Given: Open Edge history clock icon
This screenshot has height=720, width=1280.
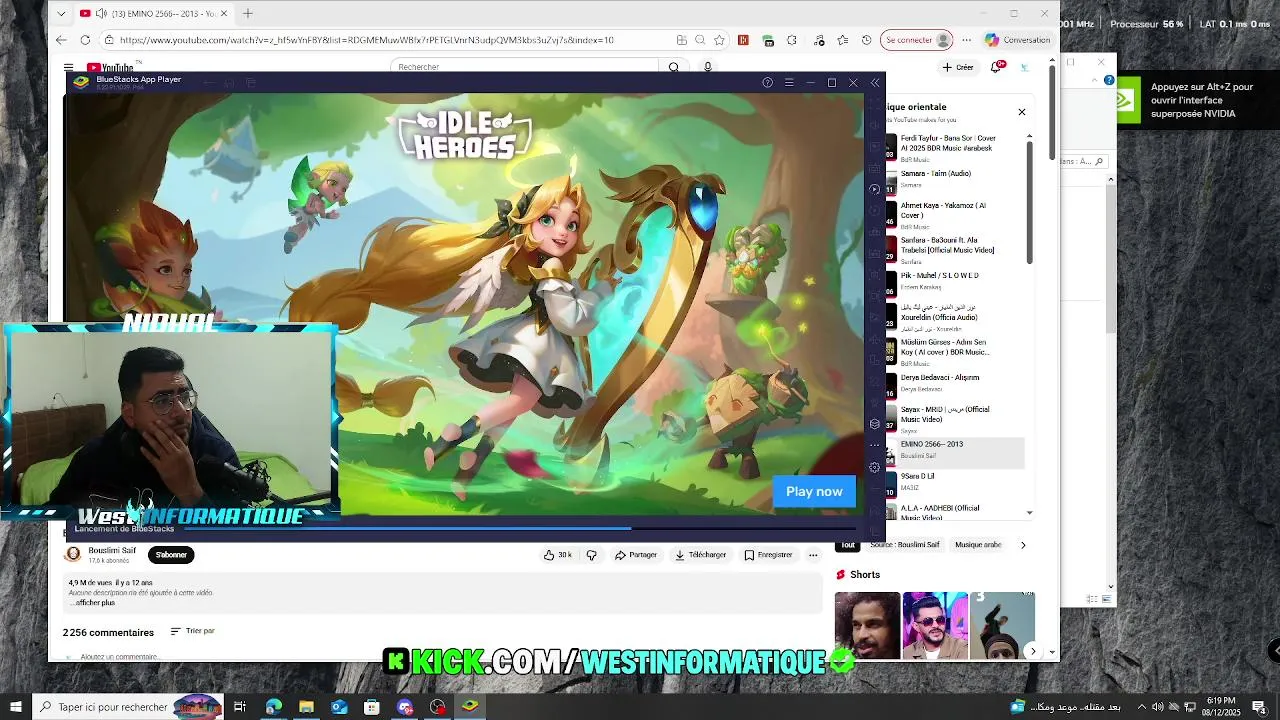Looking at the screenshot, I should (866, 40).
